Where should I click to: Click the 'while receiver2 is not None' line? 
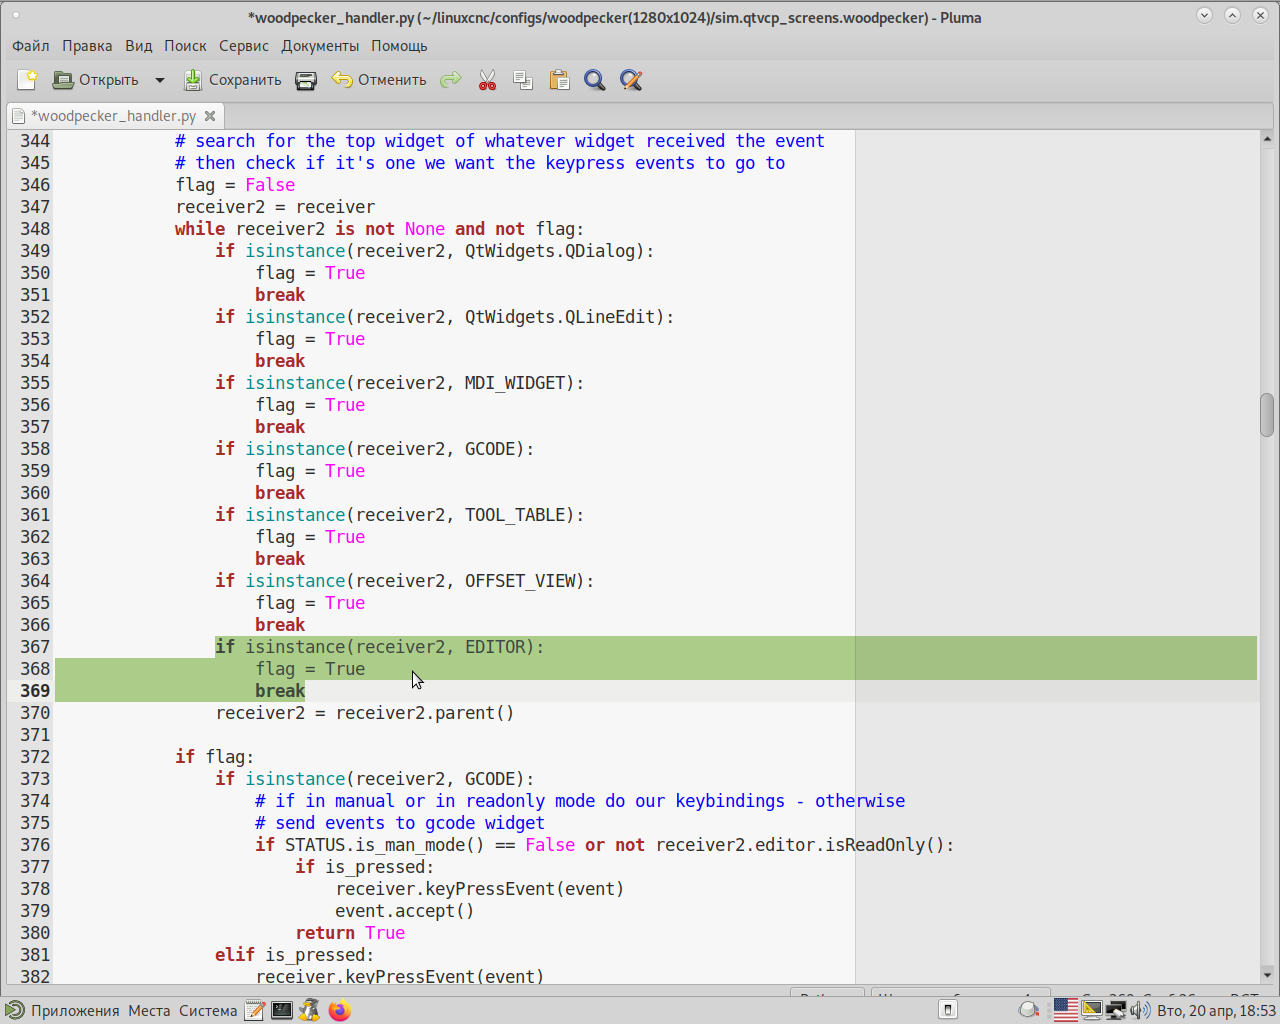pyautogui.click(x=379, y=229)
